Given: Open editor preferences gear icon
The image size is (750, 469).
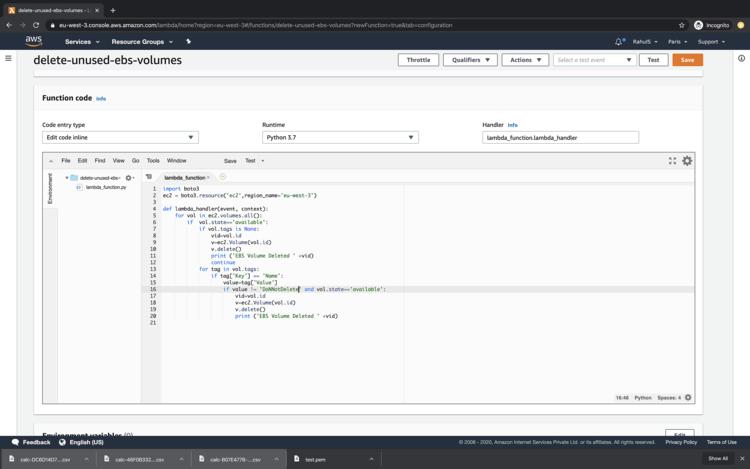Looking at the screenshot, I should (x=687, y=160).
